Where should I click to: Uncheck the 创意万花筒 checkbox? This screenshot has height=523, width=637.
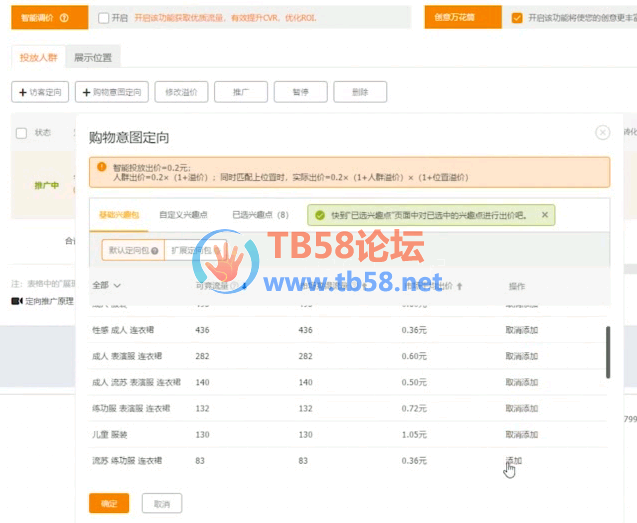tap(516, 18)
